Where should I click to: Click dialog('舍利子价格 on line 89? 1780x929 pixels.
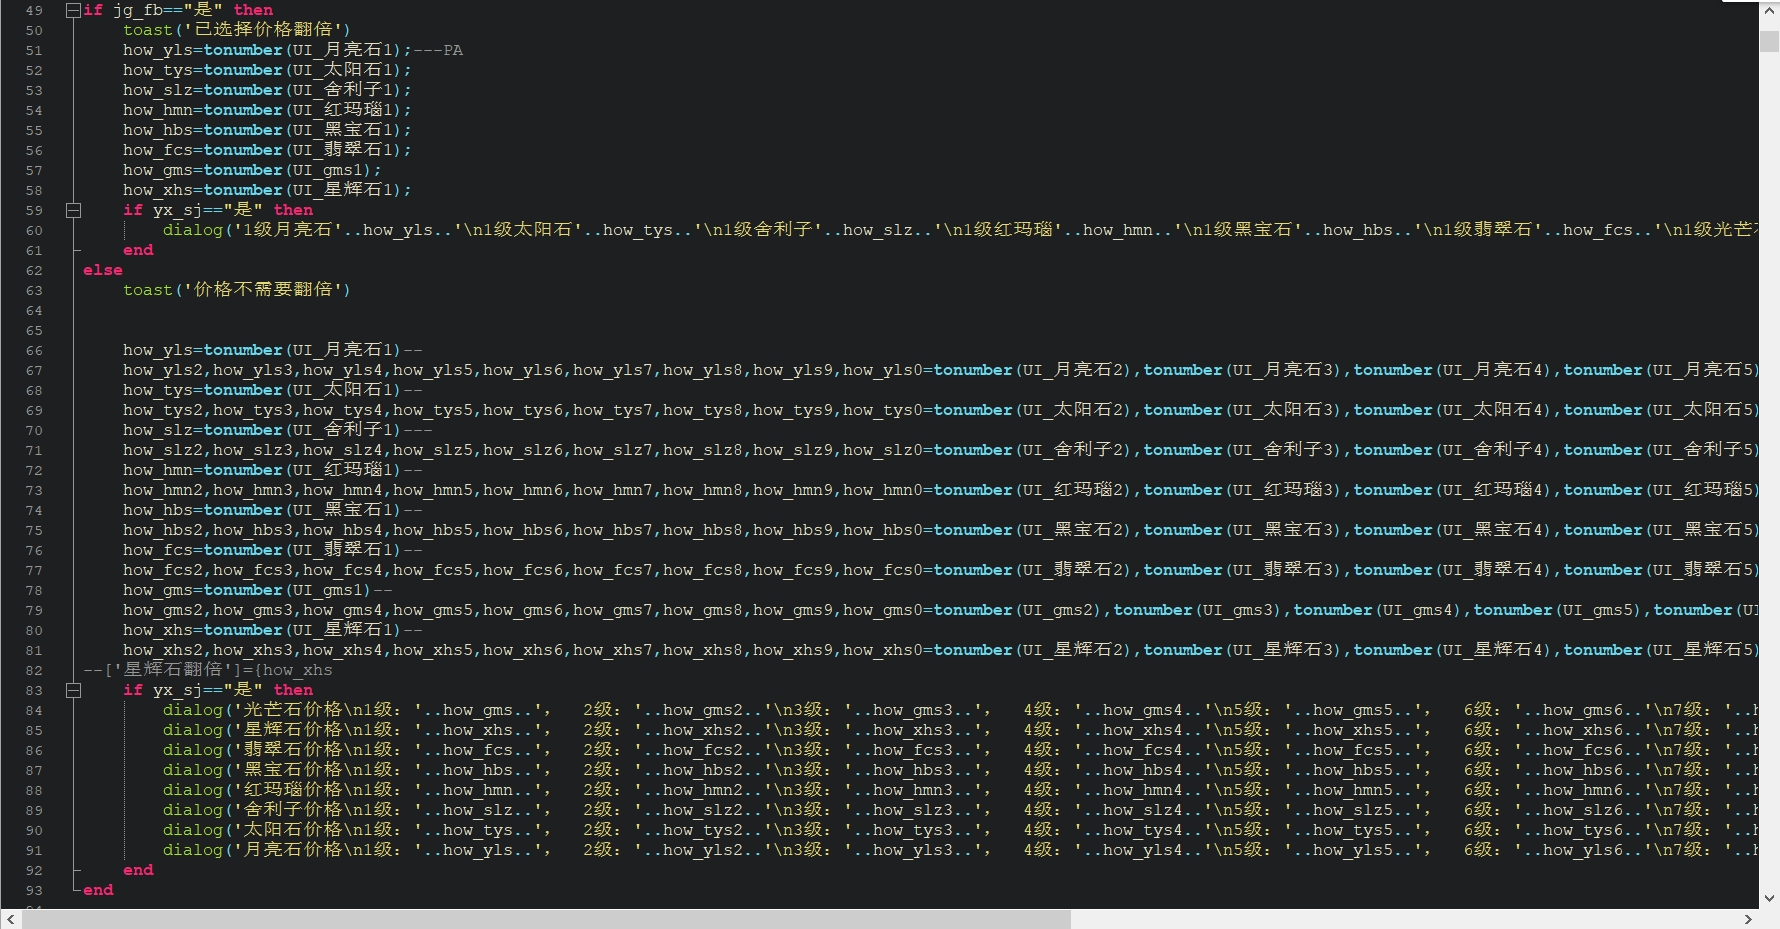pyautogui.click(x=253, y=810)
